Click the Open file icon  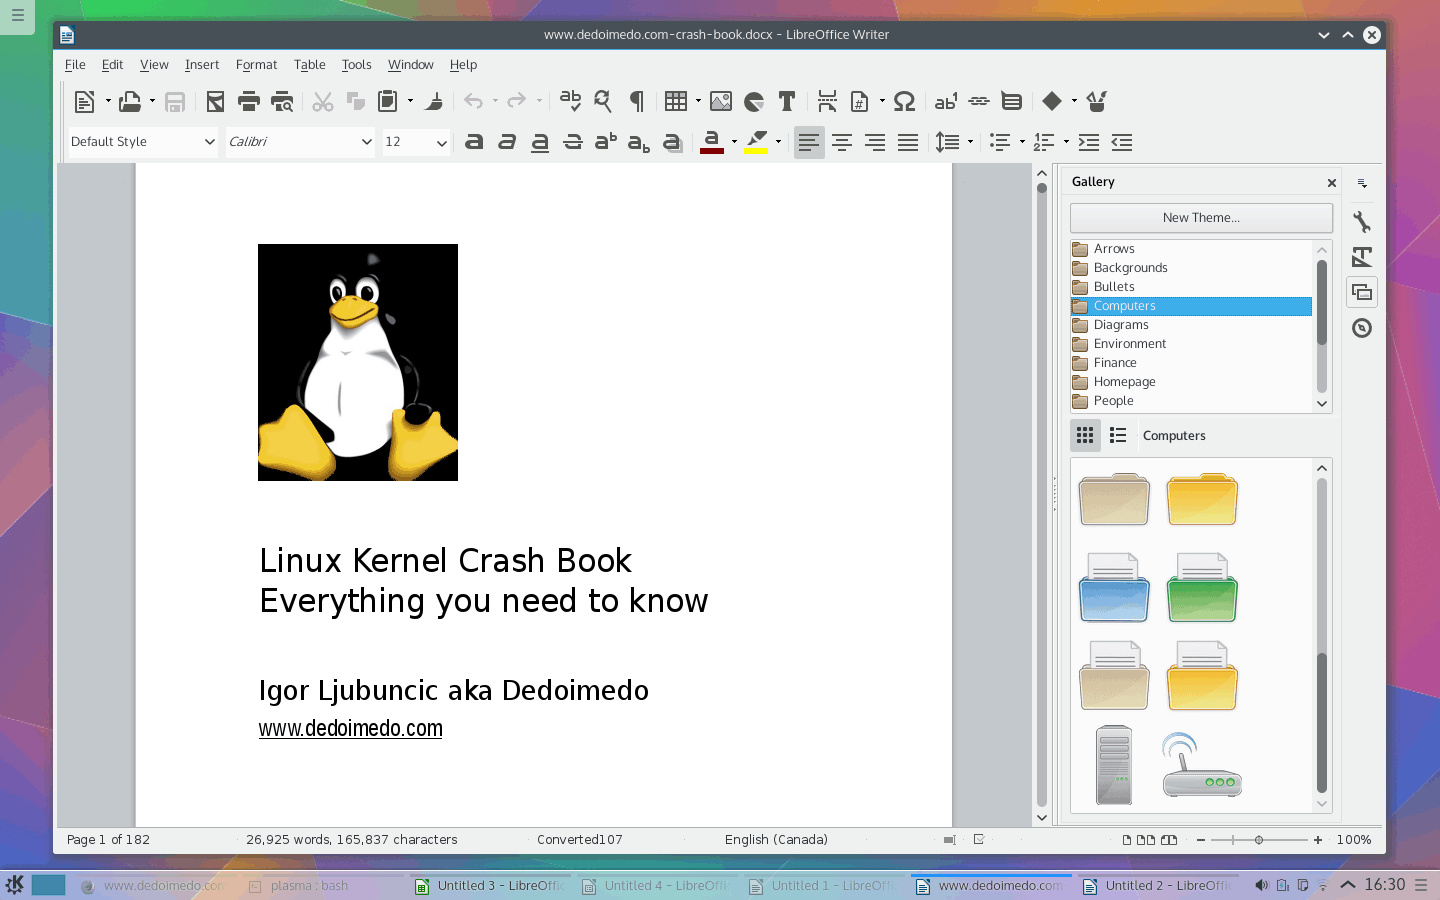pyautogui.click(x=130, y=101)
